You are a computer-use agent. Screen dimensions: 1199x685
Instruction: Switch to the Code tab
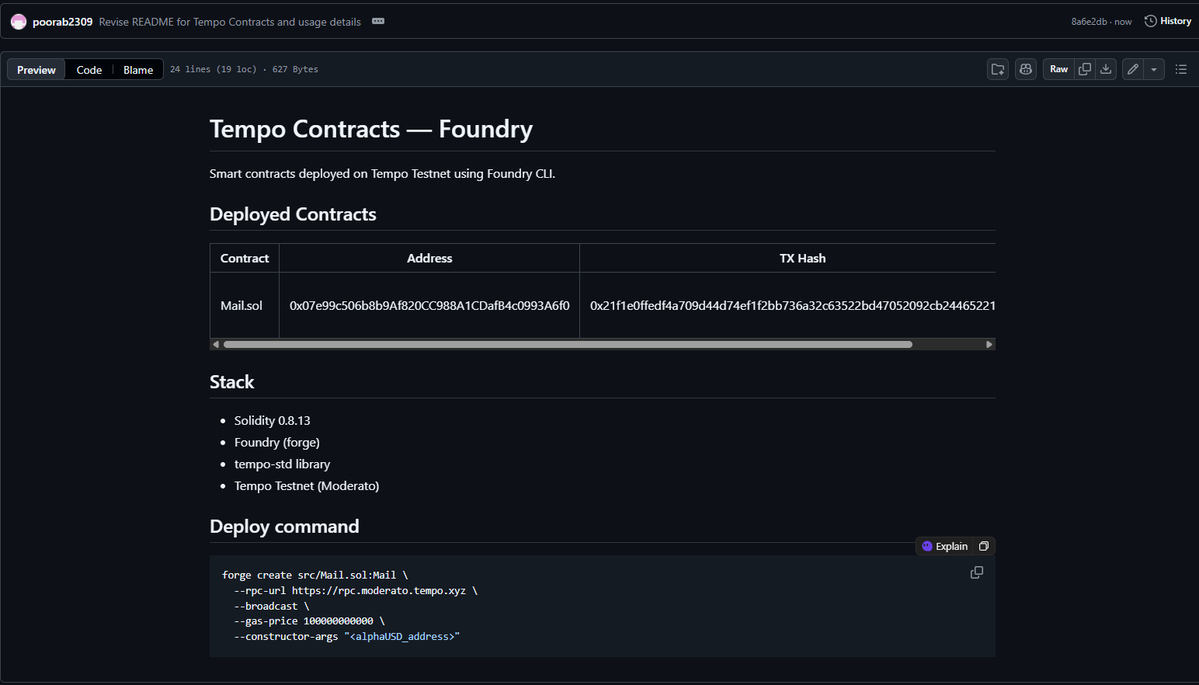89,70
